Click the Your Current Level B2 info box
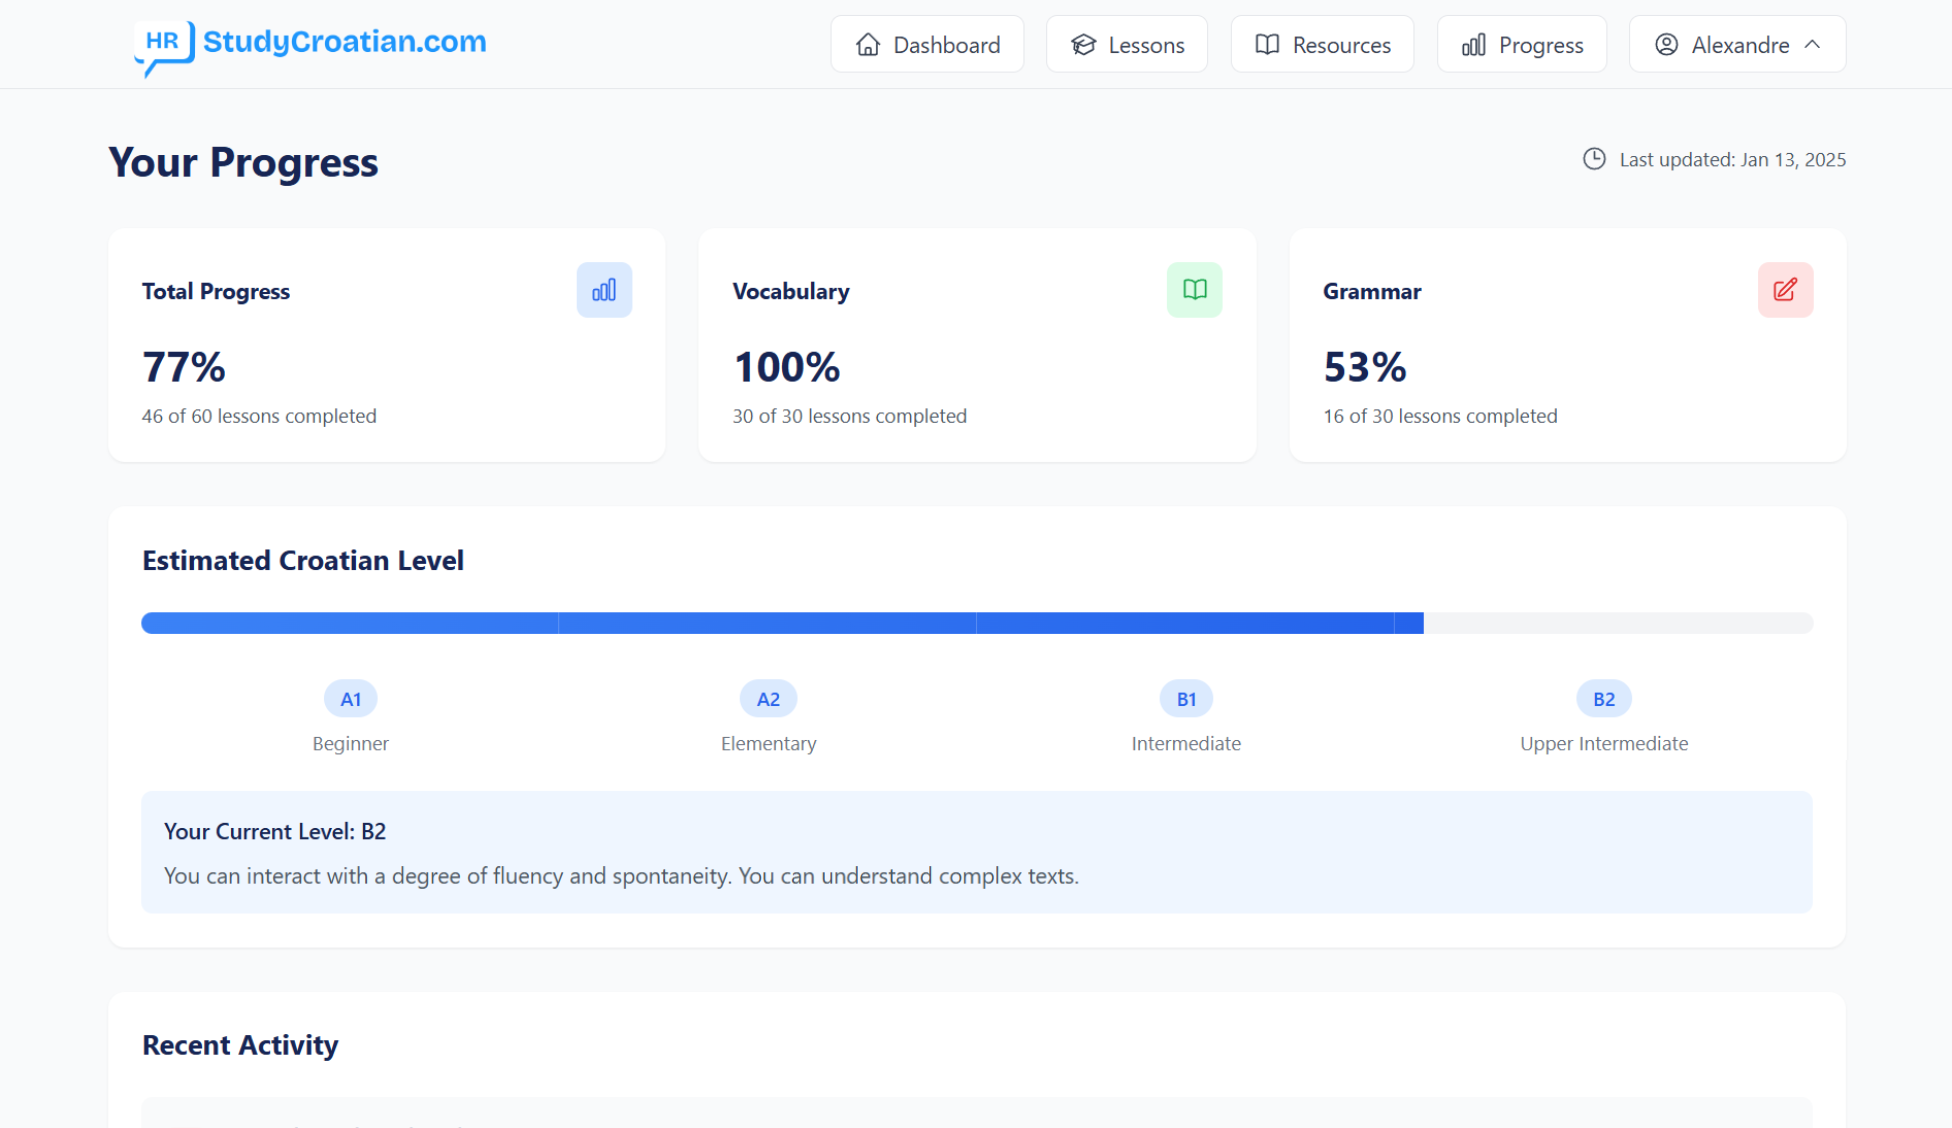The image size is (1952, 1128). (976, 852)
